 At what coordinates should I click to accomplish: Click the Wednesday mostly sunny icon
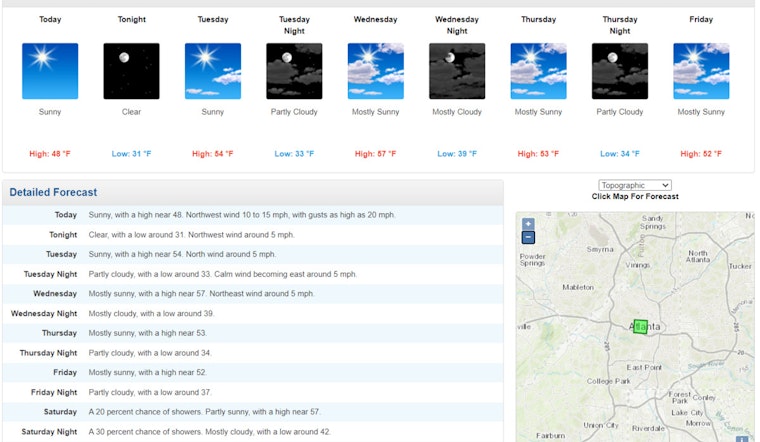[x=376, y=71]
